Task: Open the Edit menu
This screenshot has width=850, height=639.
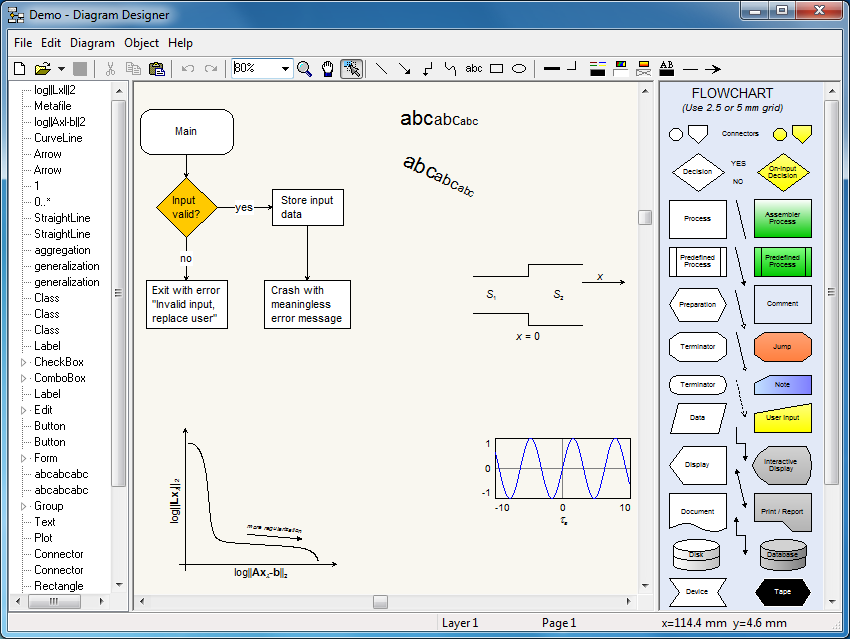Action: coord(51,43)
